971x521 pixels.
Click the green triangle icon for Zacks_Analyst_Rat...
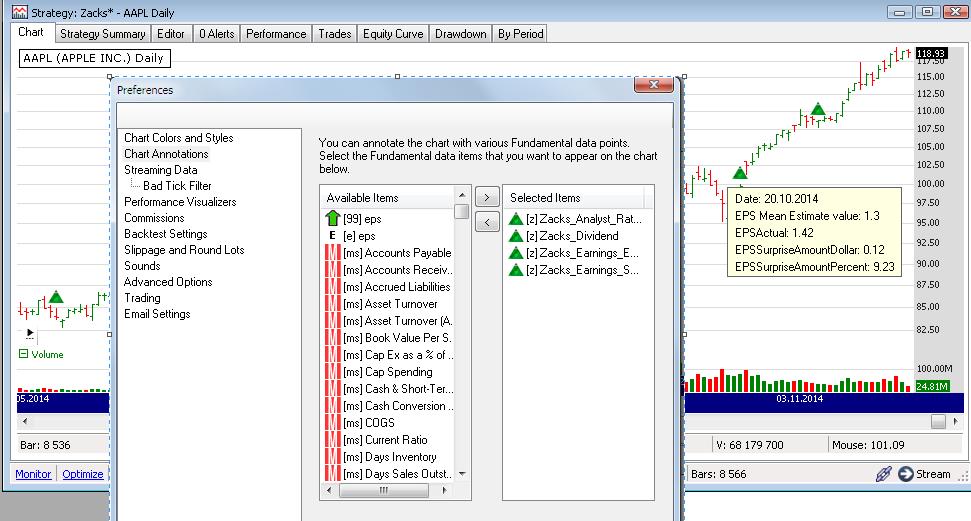(516, 219)
